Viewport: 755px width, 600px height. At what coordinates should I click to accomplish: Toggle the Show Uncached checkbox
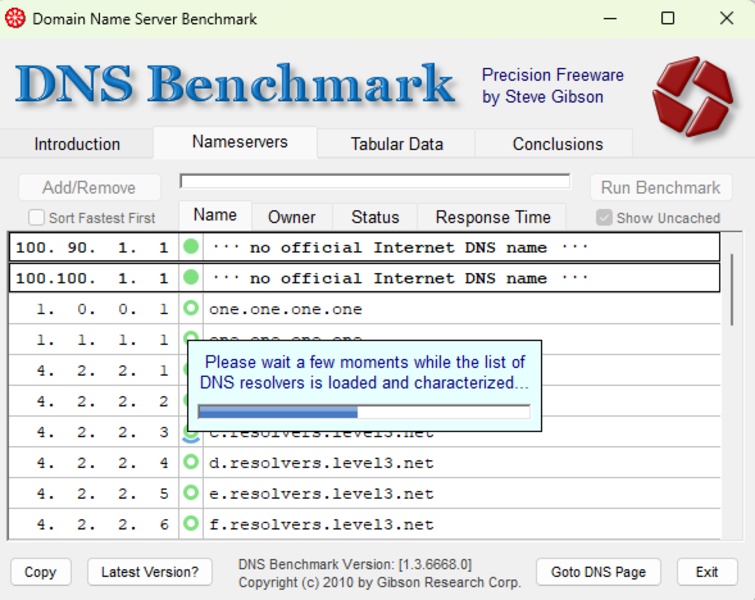[x=604, y=218]
